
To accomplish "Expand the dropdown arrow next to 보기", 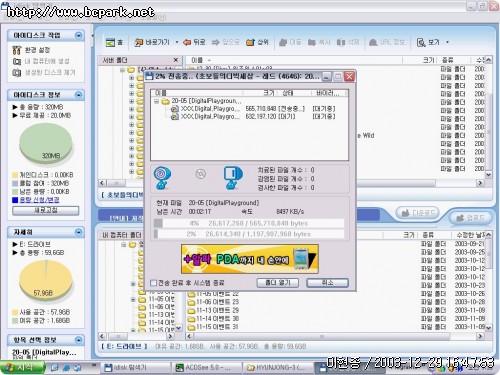I will click(x=447, y=42).
